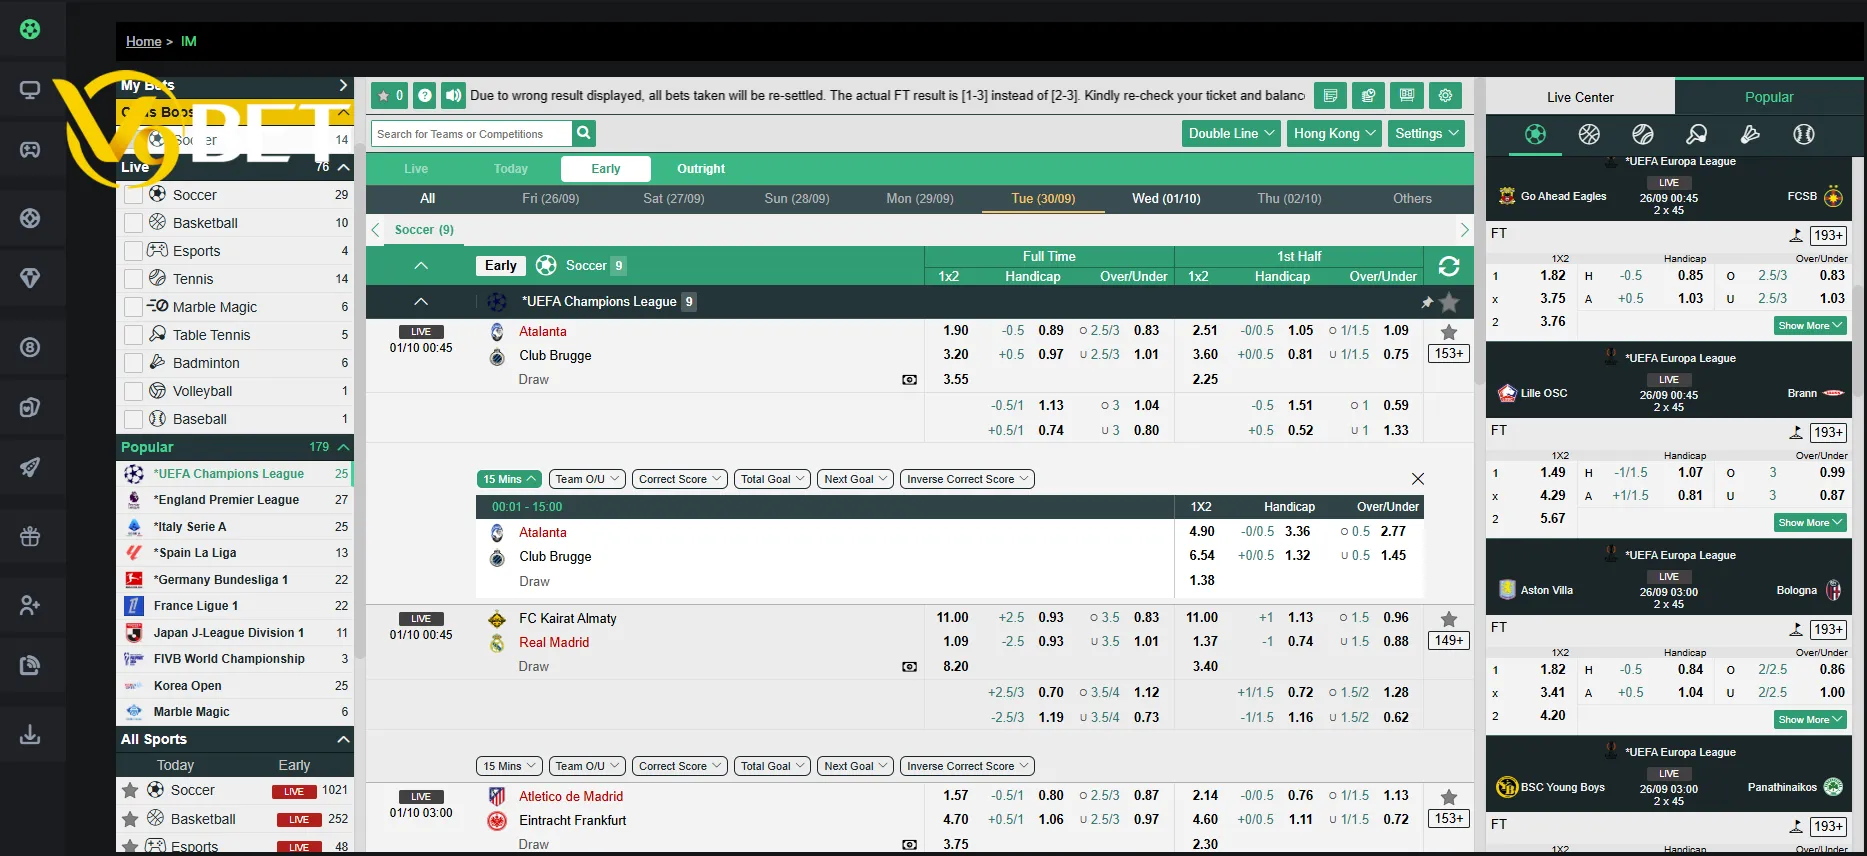The image size is (1867, 856).
Task: Click the favorites star counter button
Action: coord(389,96)
